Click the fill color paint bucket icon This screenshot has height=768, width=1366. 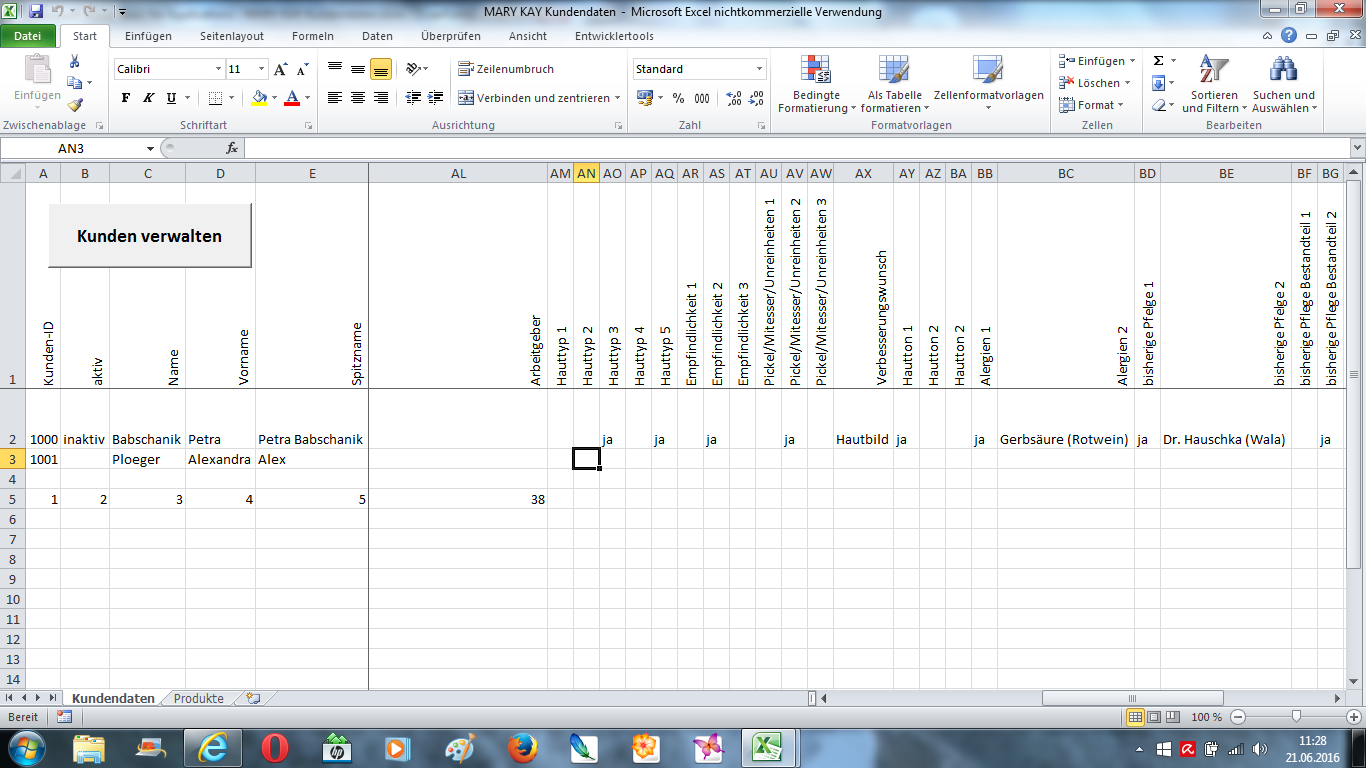click(260, 98)
